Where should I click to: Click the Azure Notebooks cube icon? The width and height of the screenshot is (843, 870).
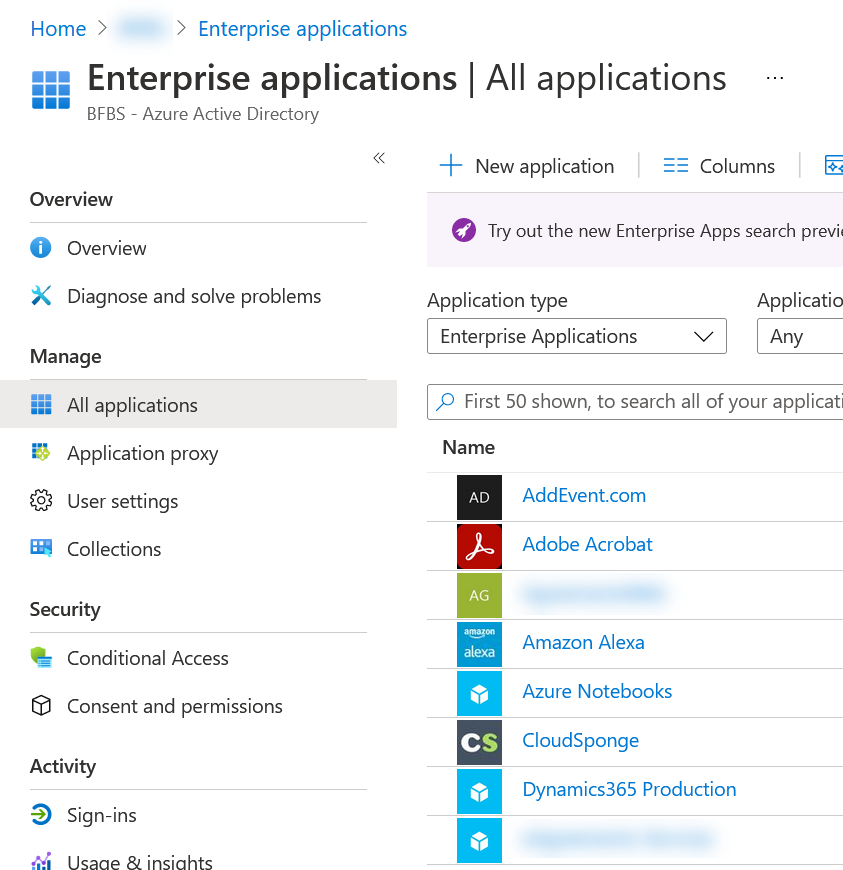[x=479, y=693]
